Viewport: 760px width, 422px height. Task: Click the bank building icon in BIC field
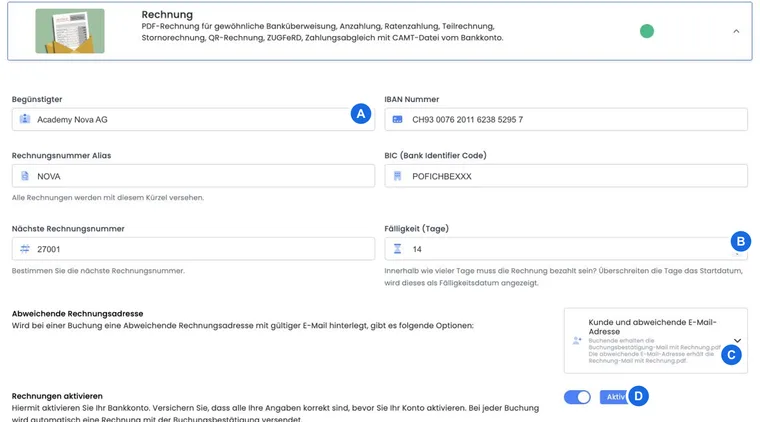(397, 176)
